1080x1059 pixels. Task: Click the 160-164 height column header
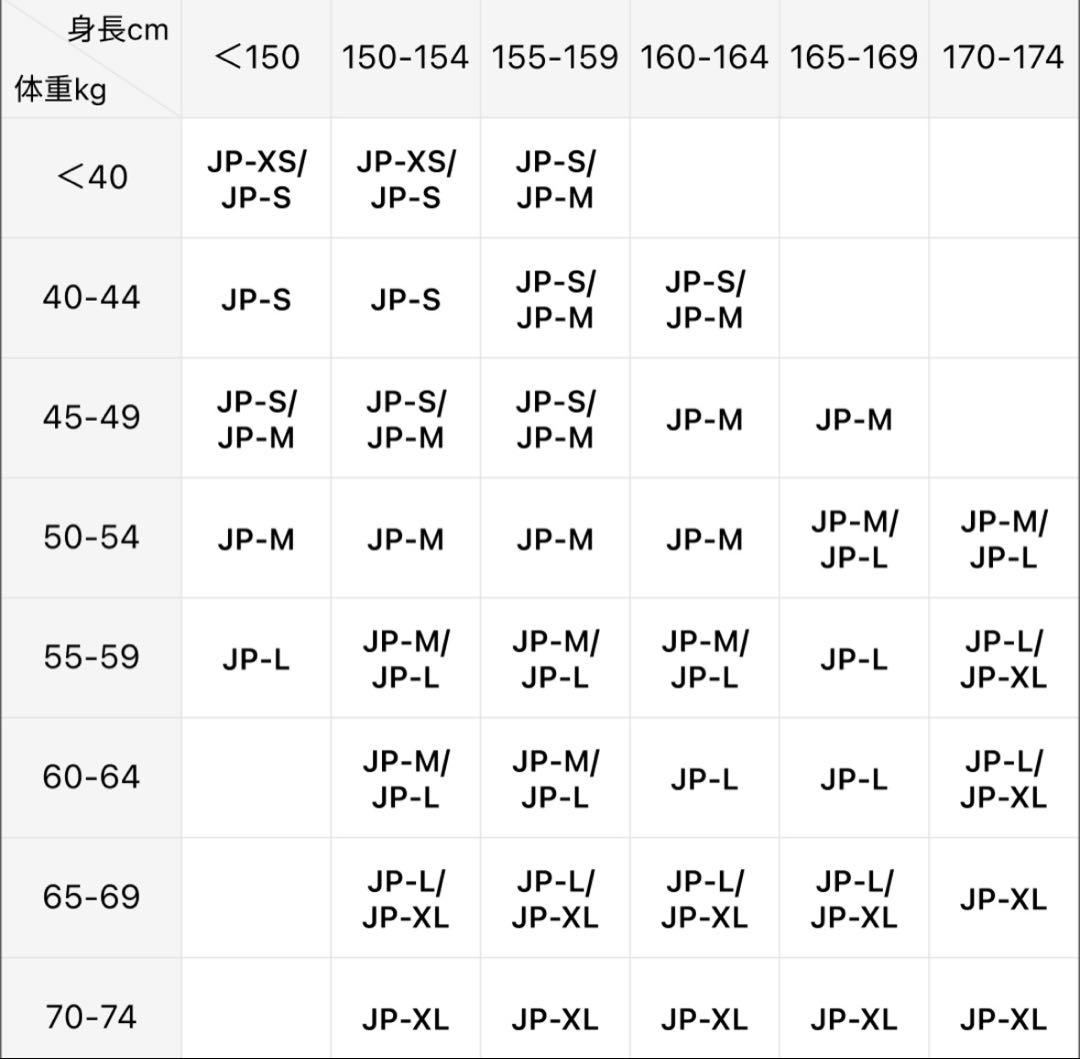coord(704,57)
